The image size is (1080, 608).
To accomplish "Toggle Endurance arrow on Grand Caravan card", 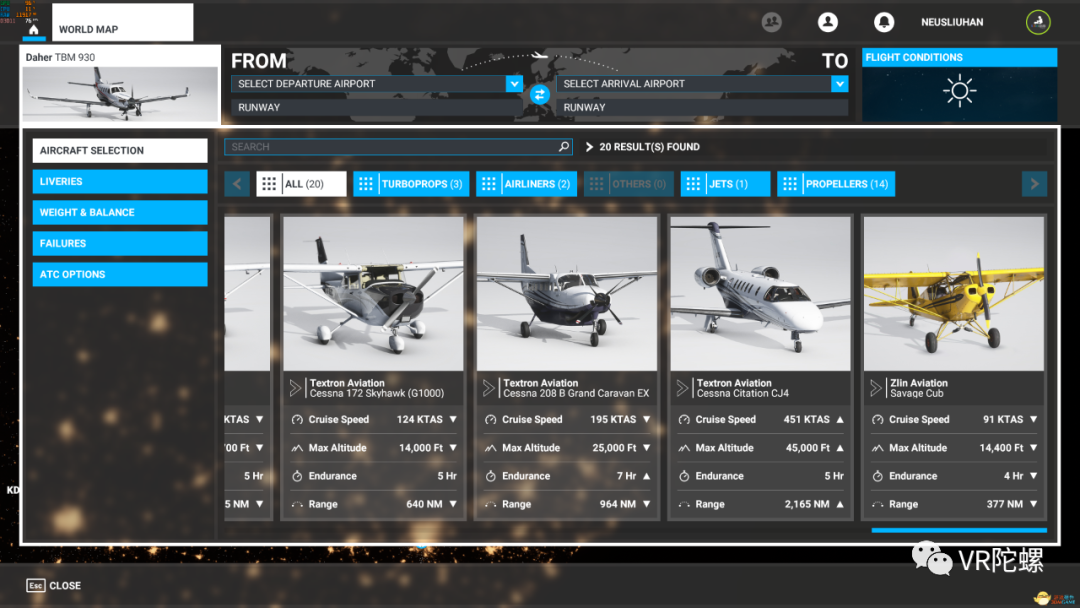I will click(647, 476).
